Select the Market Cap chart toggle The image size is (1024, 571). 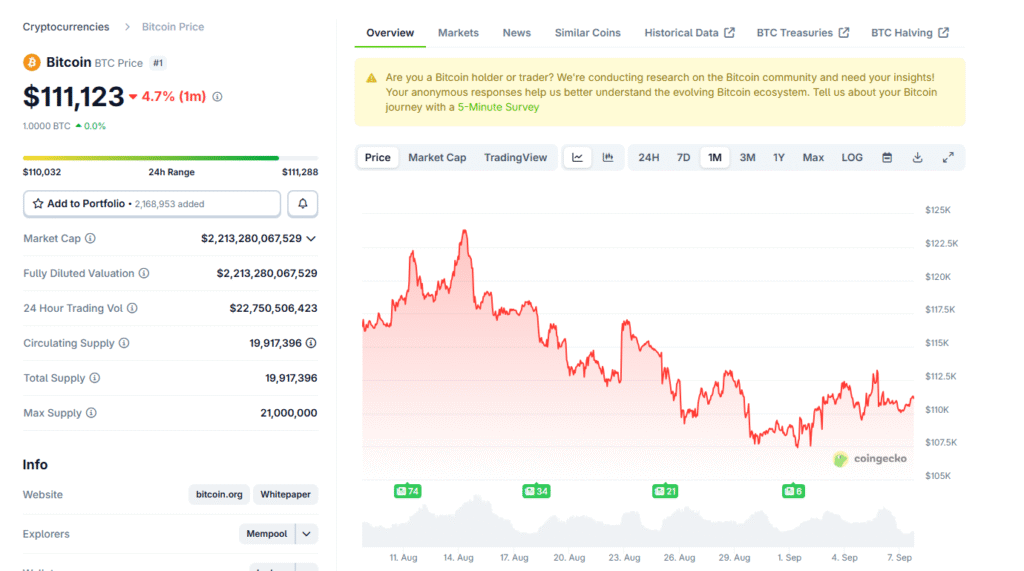click(437, 157)
